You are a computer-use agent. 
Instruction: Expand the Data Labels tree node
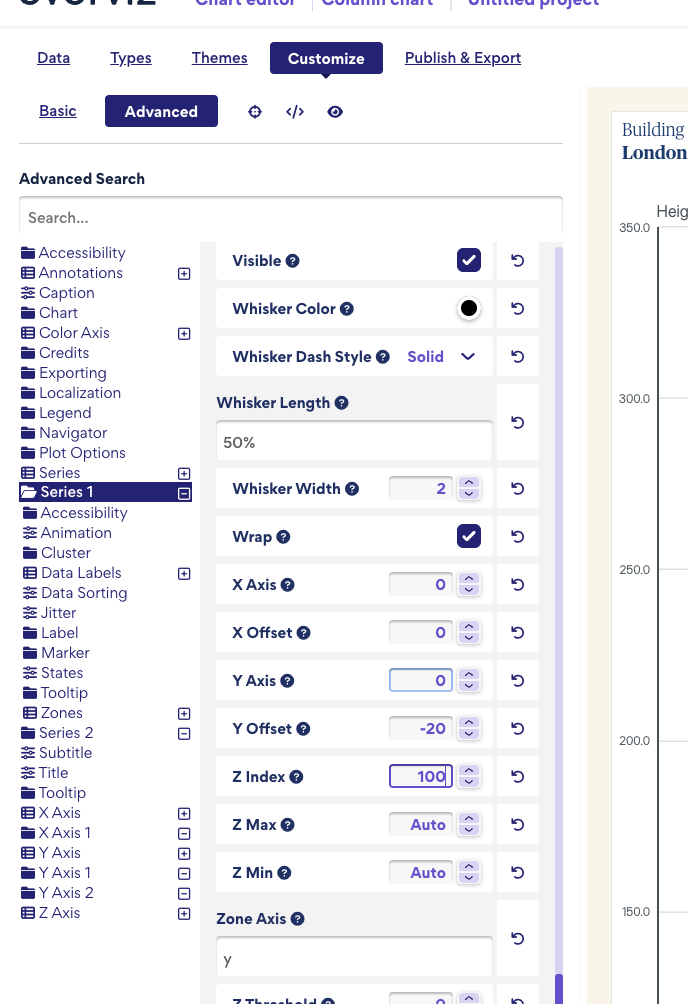click(184, 574)
